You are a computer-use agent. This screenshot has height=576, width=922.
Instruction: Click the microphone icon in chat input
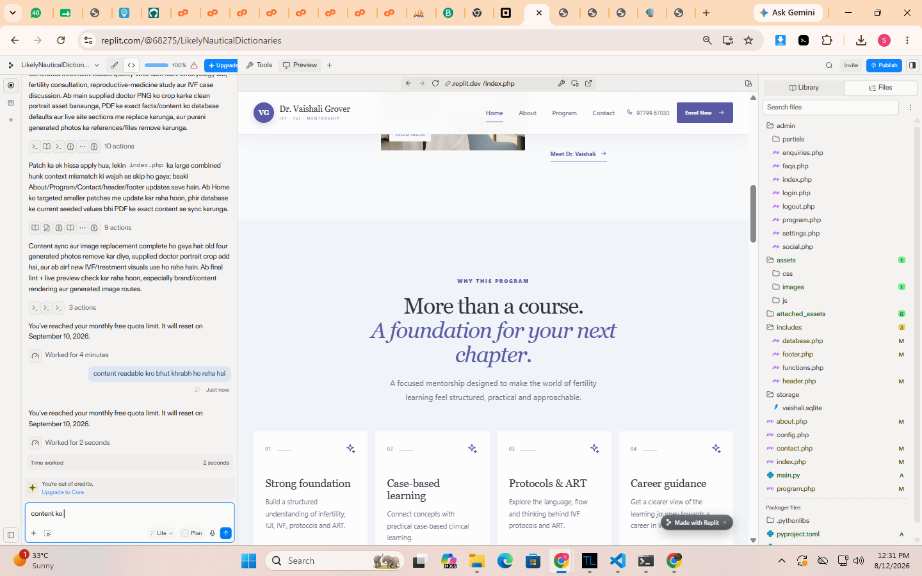212,533
